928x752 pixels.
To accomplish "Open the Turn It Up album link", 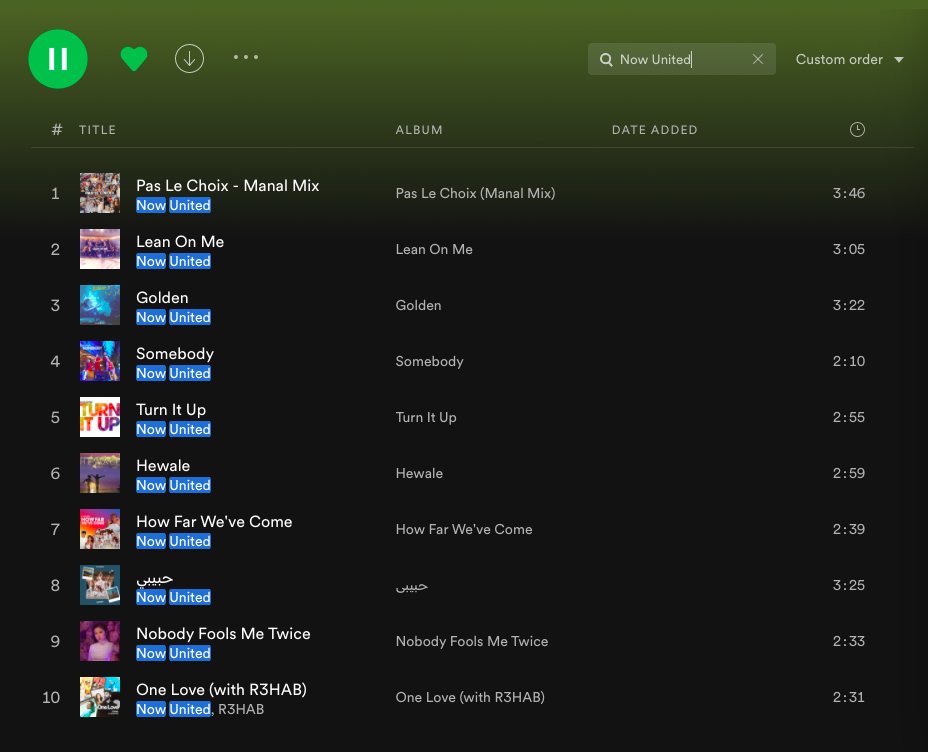I will [426, 417].
